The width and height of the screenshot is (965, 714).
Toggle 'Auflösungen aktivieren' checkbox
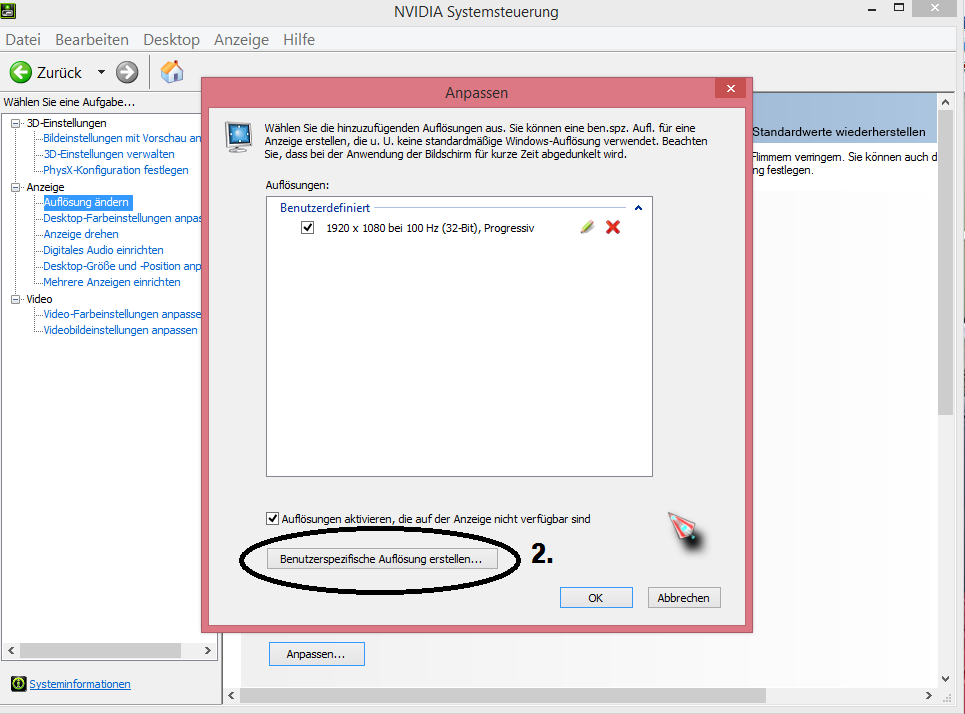[x=272, y=518]
